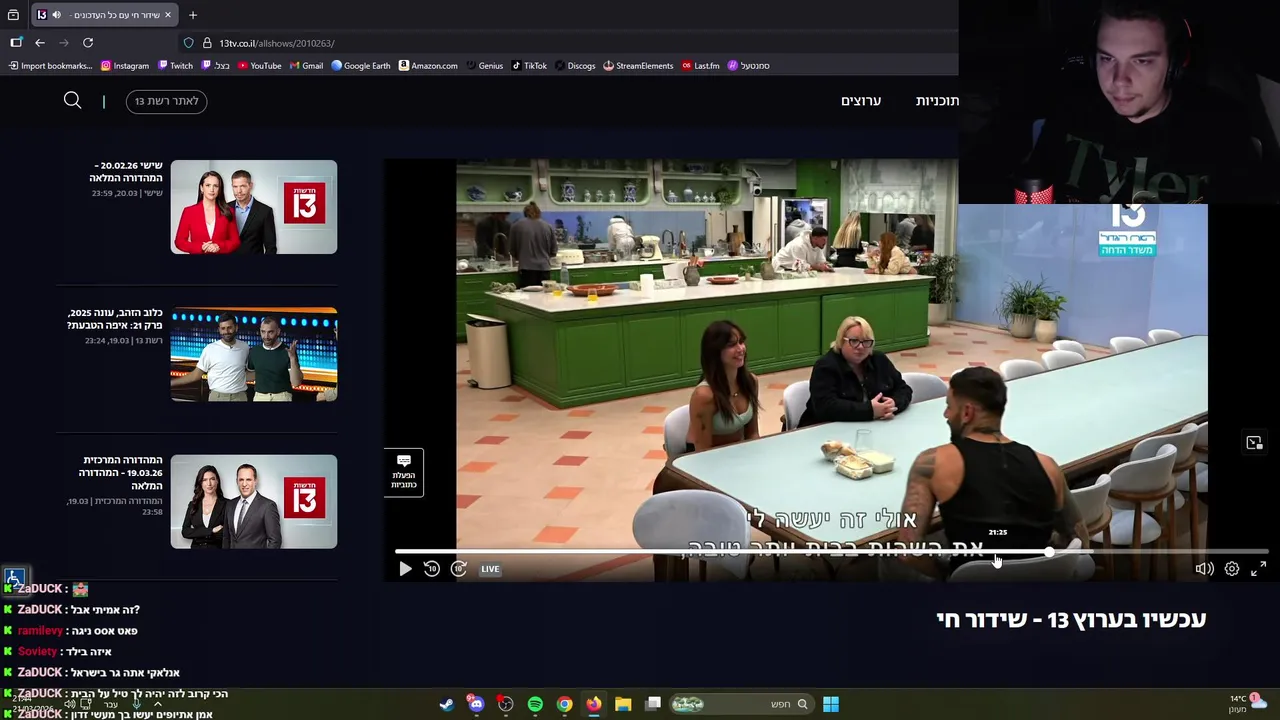Go back in the browser
1280x720 pixels.
point(40,43)
